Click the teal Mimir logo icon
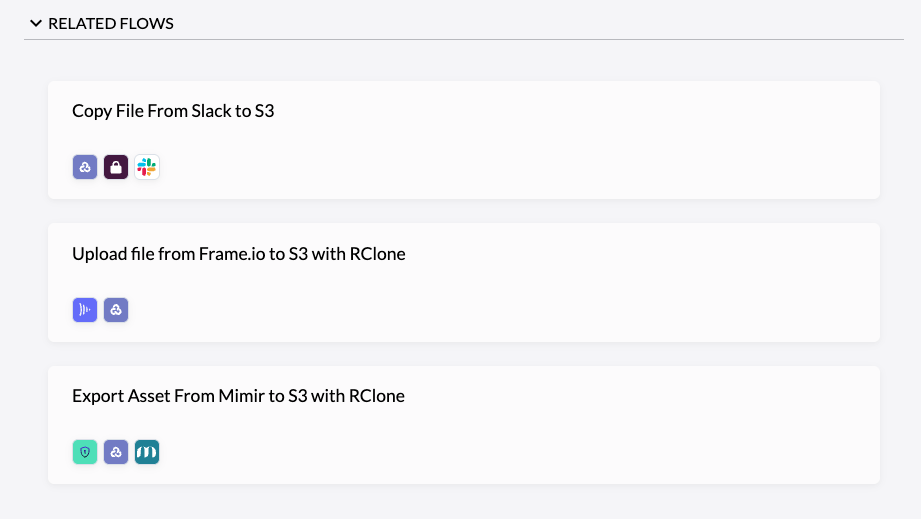This screenshot has height=519, width=921. pyautogui.click(x=147, y=452)
